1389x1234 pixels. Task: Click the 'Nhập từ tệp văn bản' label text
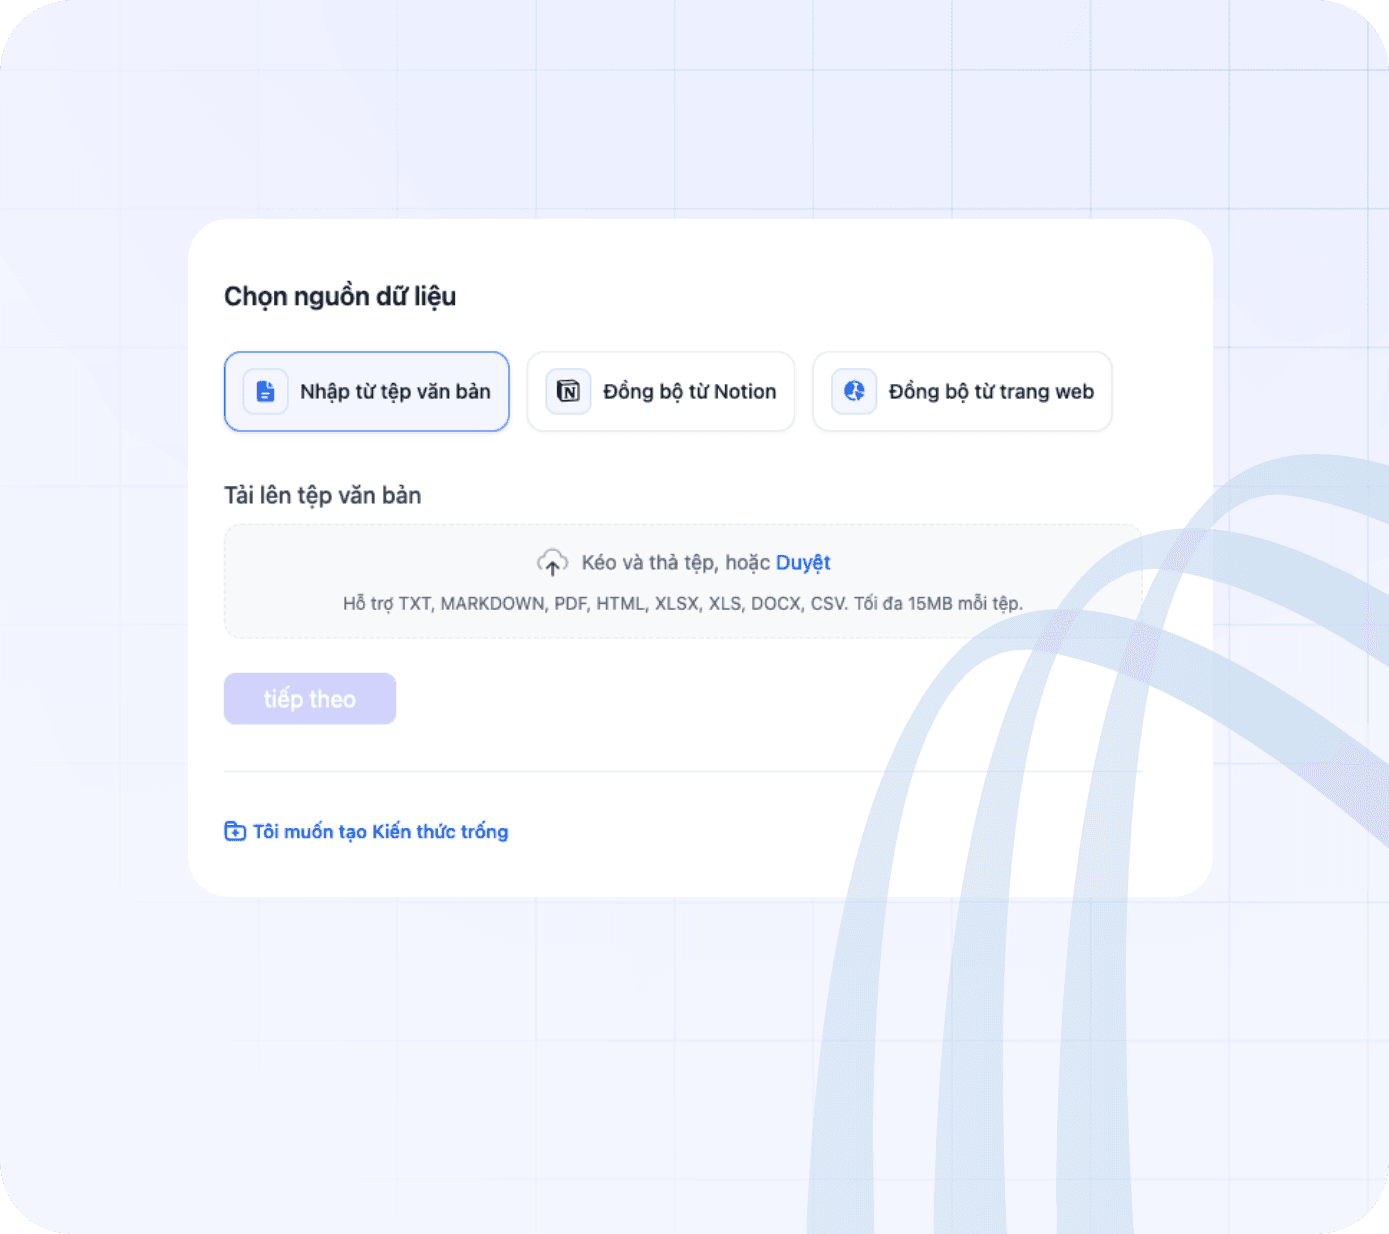coord(395,391)
